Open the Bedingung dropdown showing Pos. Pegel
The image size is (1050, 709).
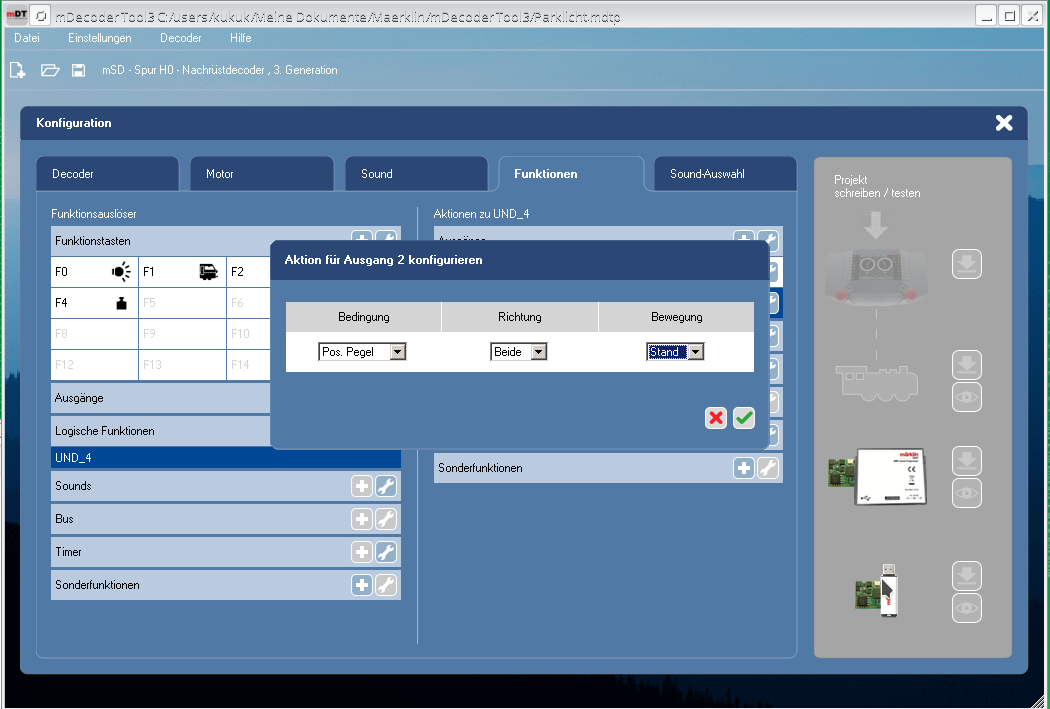(x=362, y=352)
